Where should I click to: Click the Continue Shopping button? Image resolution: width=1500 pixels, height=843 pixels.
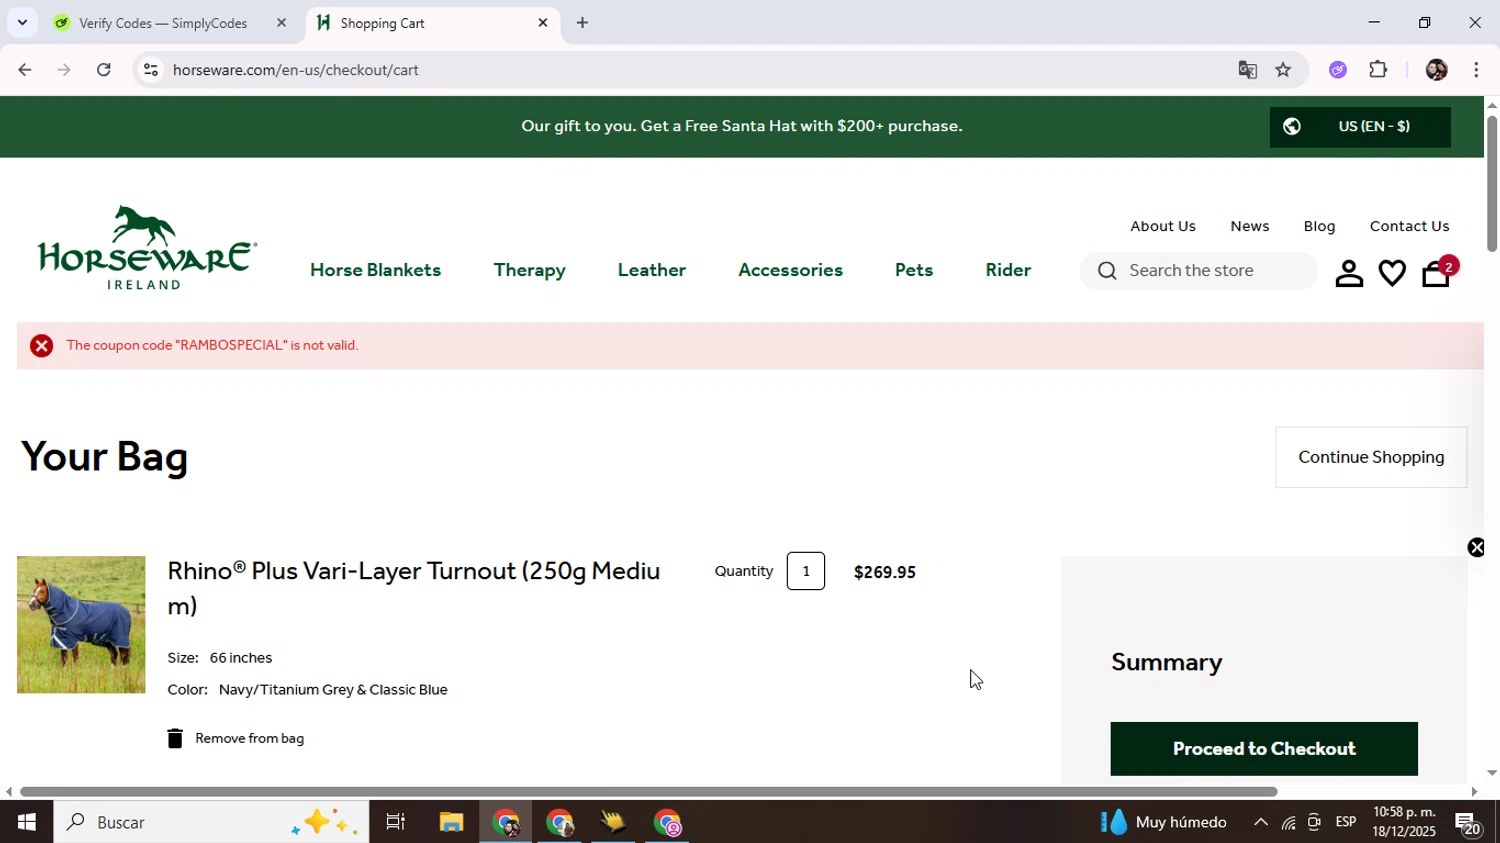1371,457
